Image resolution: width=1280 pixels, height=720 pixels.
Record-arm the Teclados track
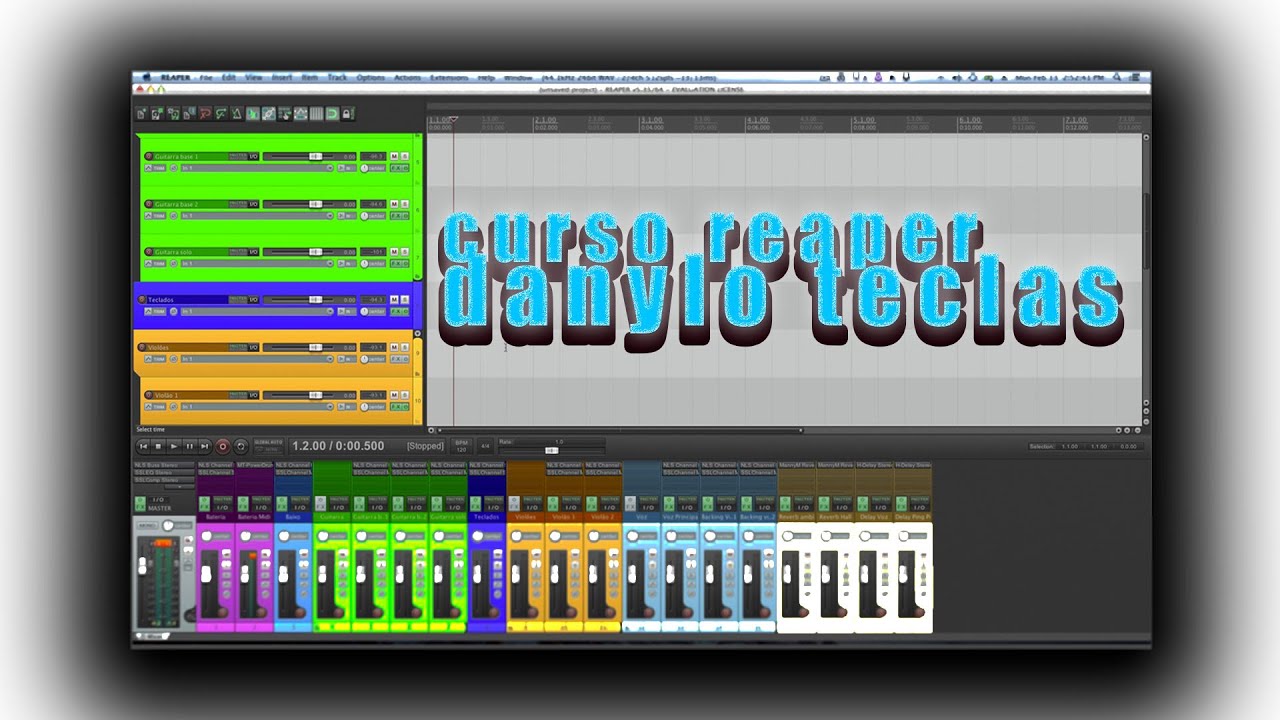[x=141, y=299]
